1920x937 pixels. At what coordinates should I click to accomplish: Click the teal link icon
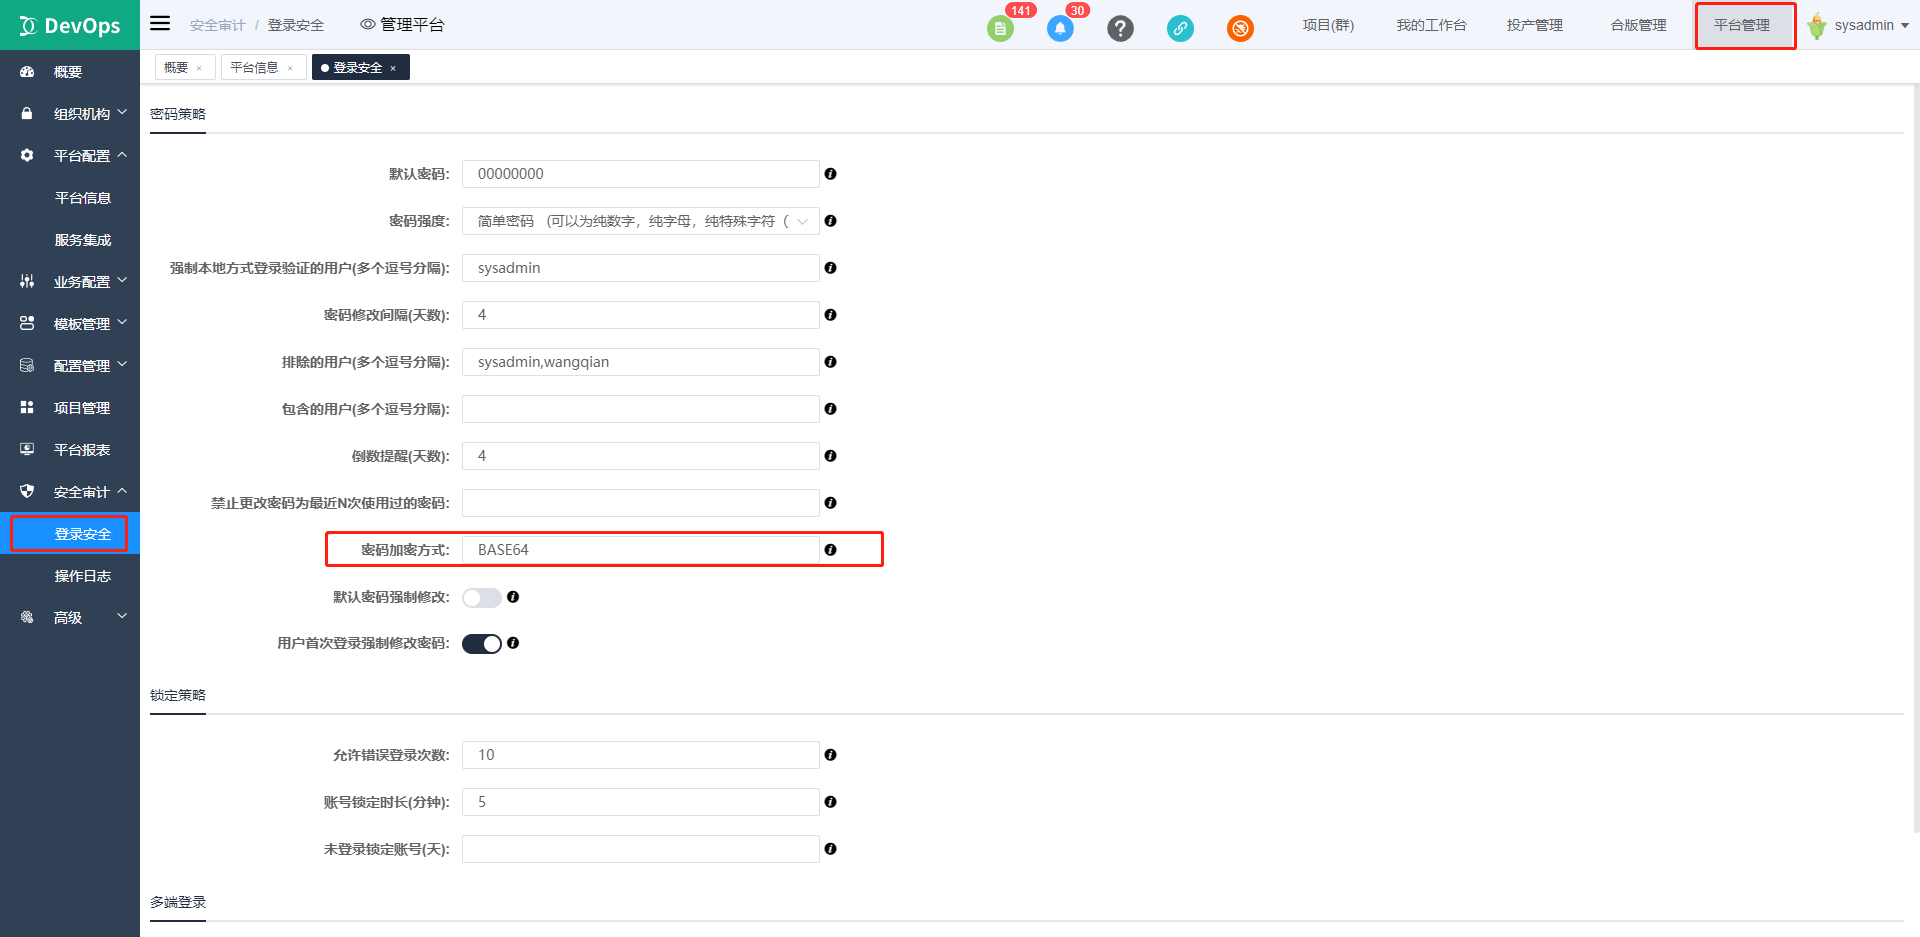point(1180,29)
